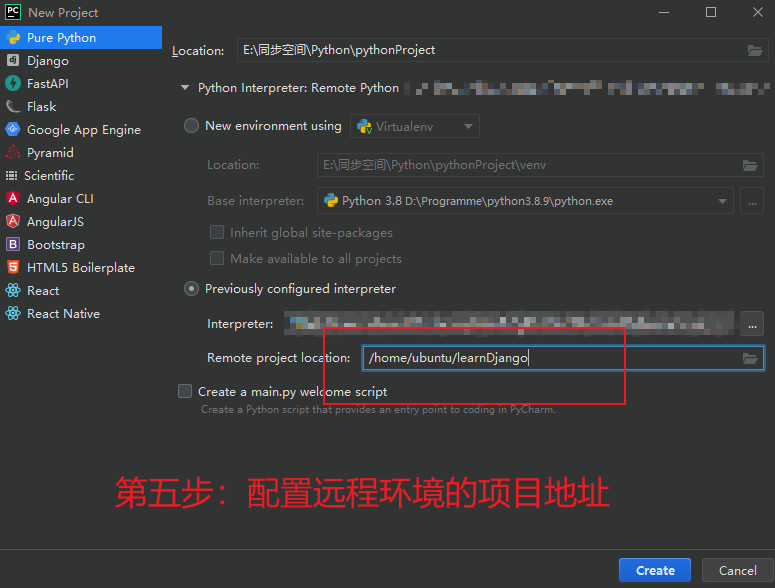Enable Create a main.py welcome script
Viewport: 775px width, 588px height.
pyautogui.click(x=185, y=391)
